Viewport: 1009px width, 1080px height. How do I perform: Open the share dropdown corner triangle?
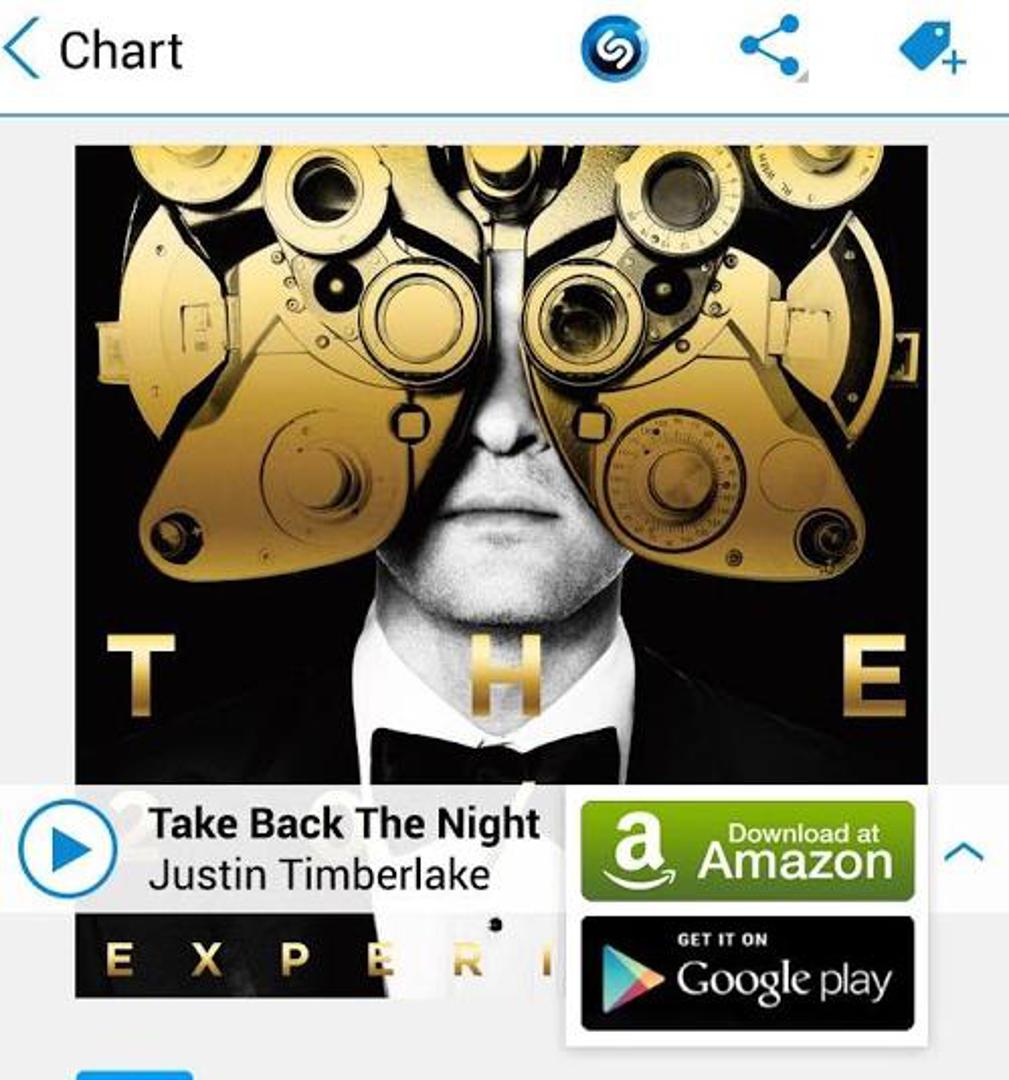(x=802, y=75)
